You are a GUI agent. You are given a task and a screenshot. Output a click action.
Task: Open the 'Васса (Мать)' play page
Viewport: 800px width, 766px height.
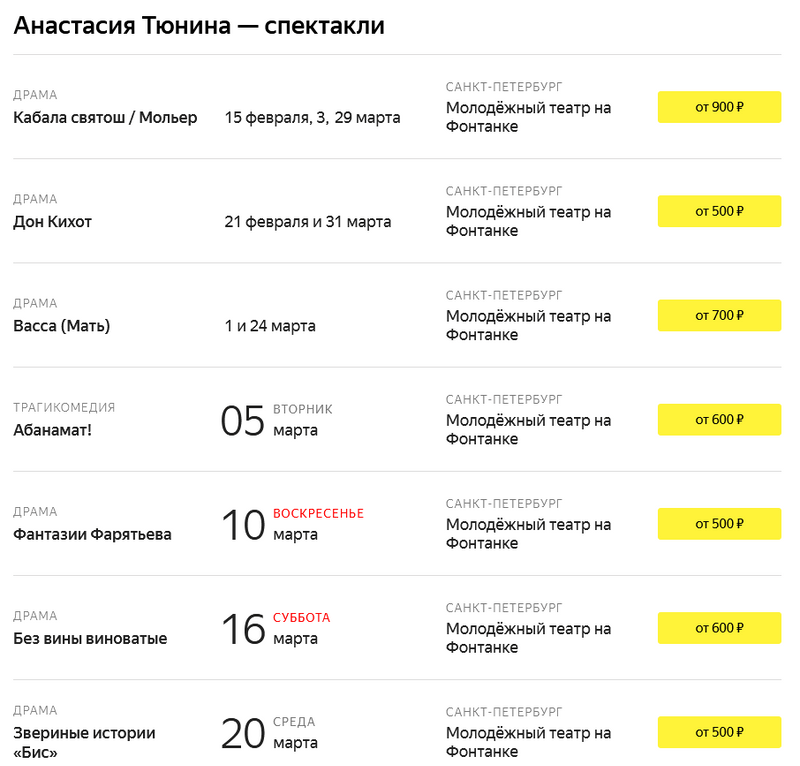tap(62, 326)
